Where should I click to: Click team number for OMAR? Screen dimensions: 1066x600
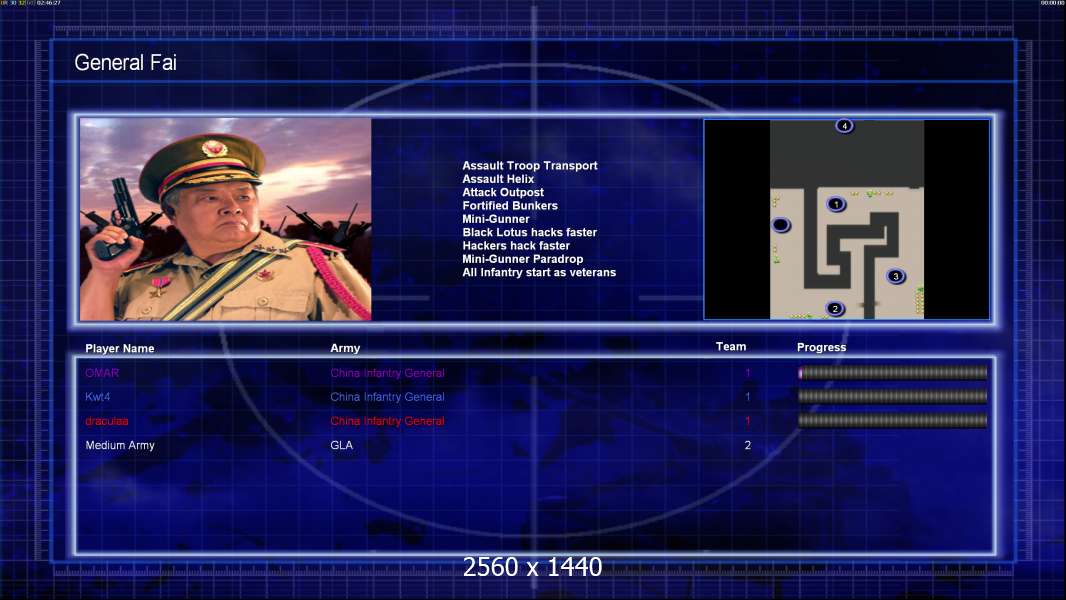tap(748, 373)
